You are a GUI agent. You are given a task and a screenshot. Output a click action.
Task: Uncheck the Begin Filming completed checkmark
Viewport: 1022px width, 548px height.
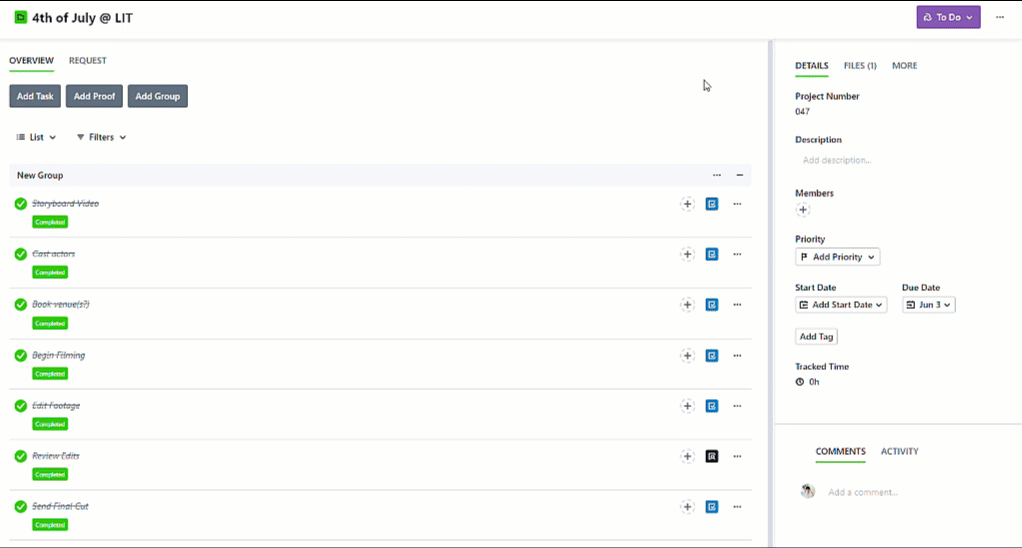(x=21, y=355)
